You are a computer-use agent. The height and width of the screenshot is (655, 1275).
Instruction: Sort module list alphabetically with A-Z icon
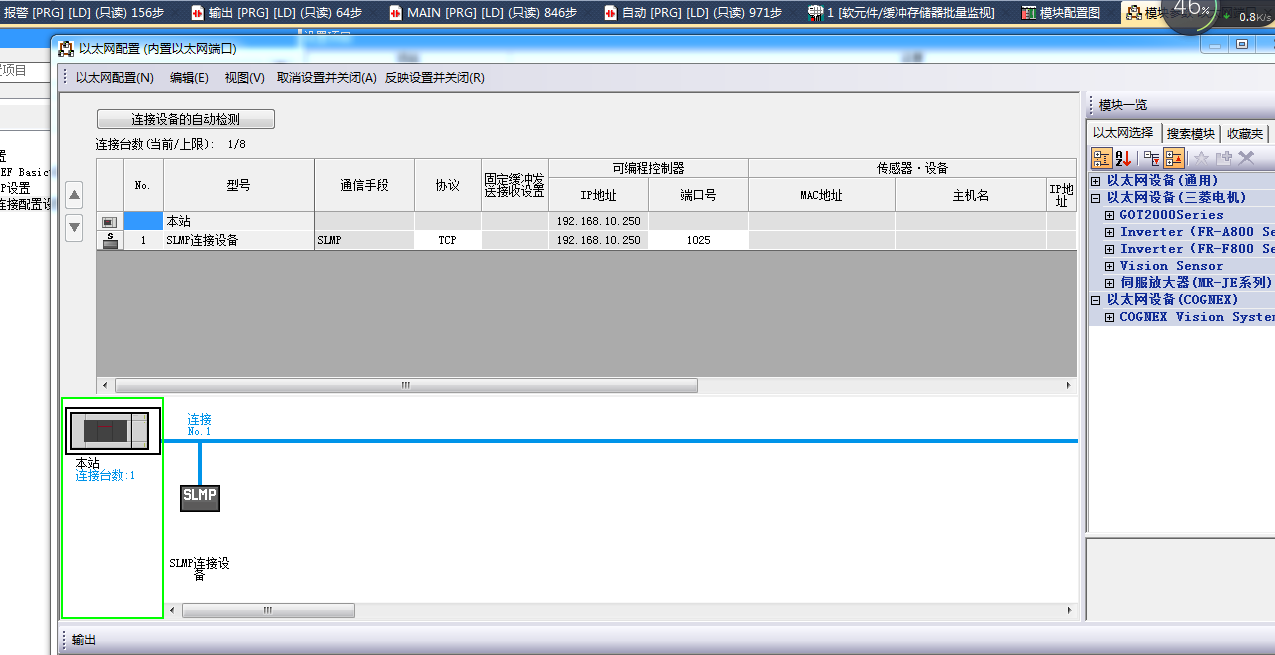pyautogui.click(x=1123, y=158)
